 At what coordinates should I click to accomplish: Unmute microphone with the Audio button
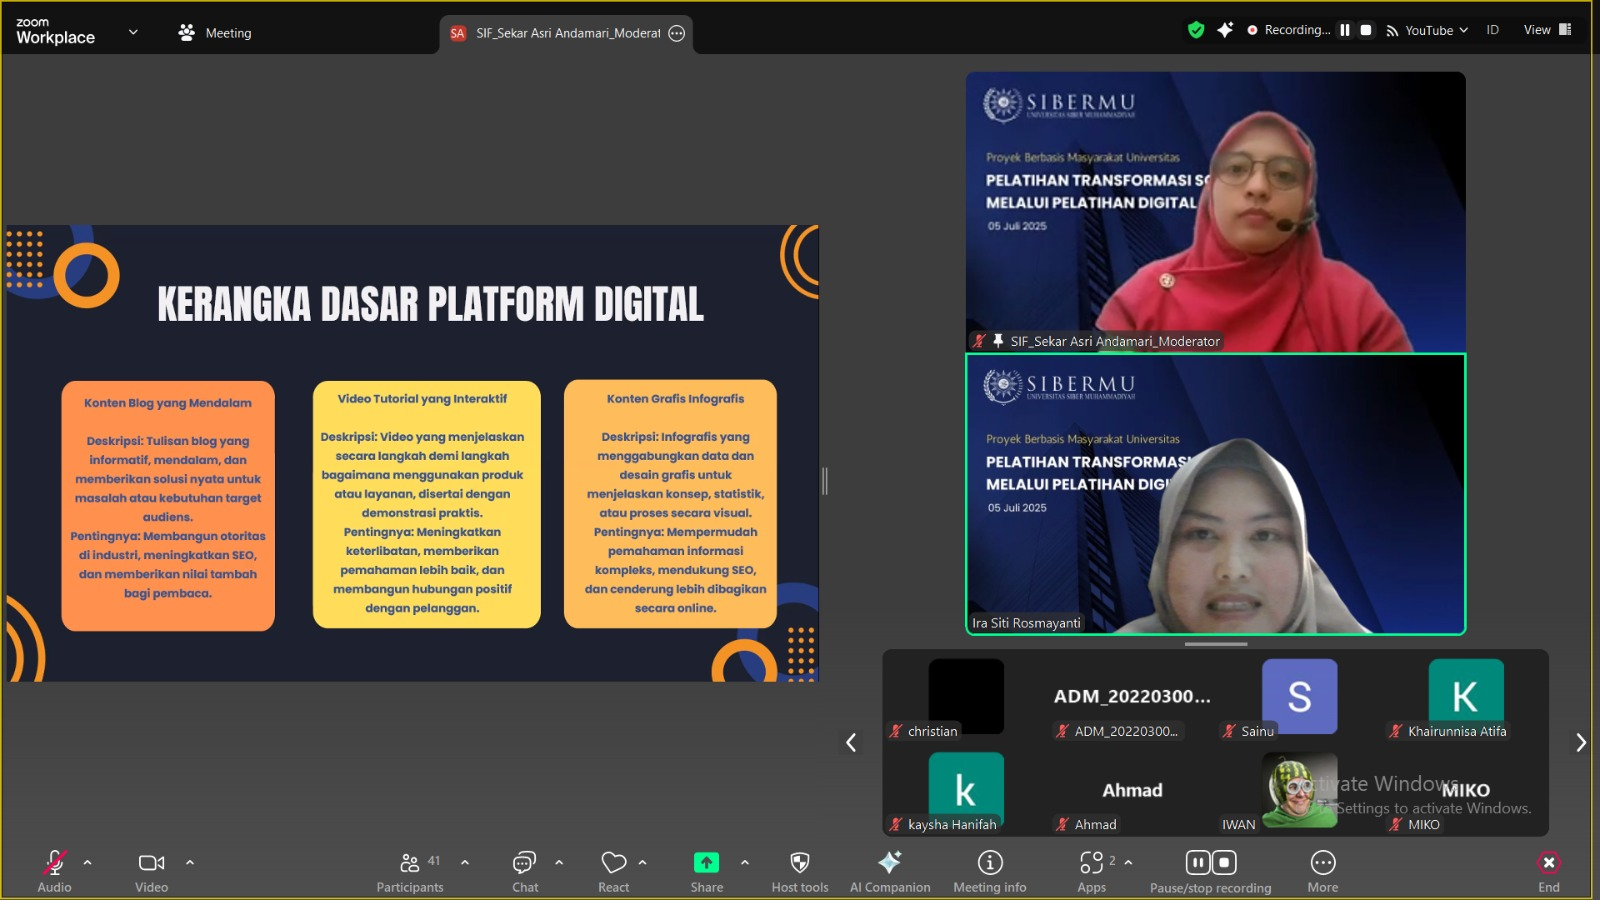pos(54,870)
